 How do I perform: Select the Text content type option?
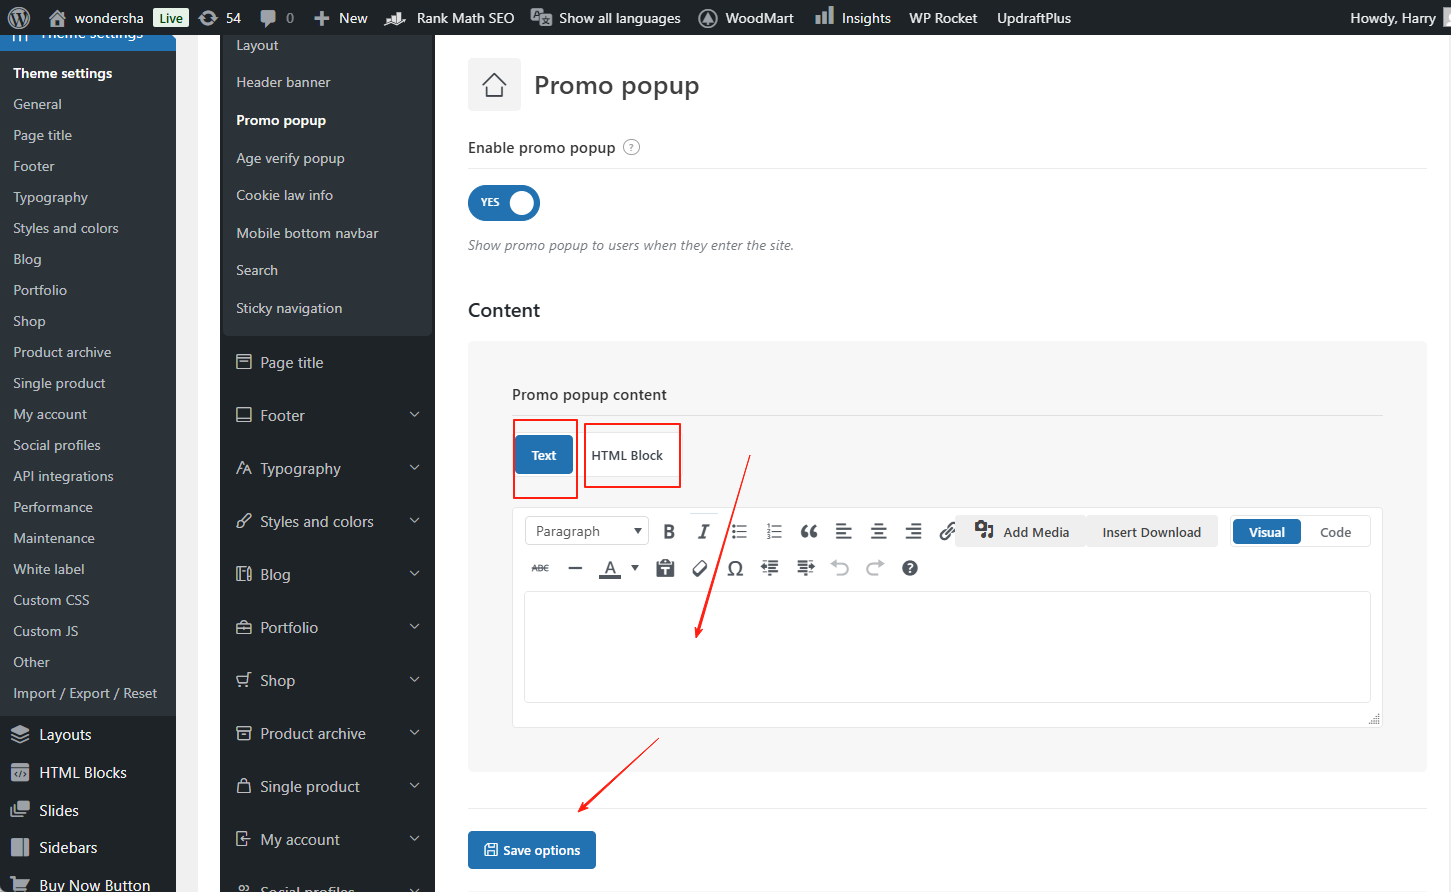544,455
